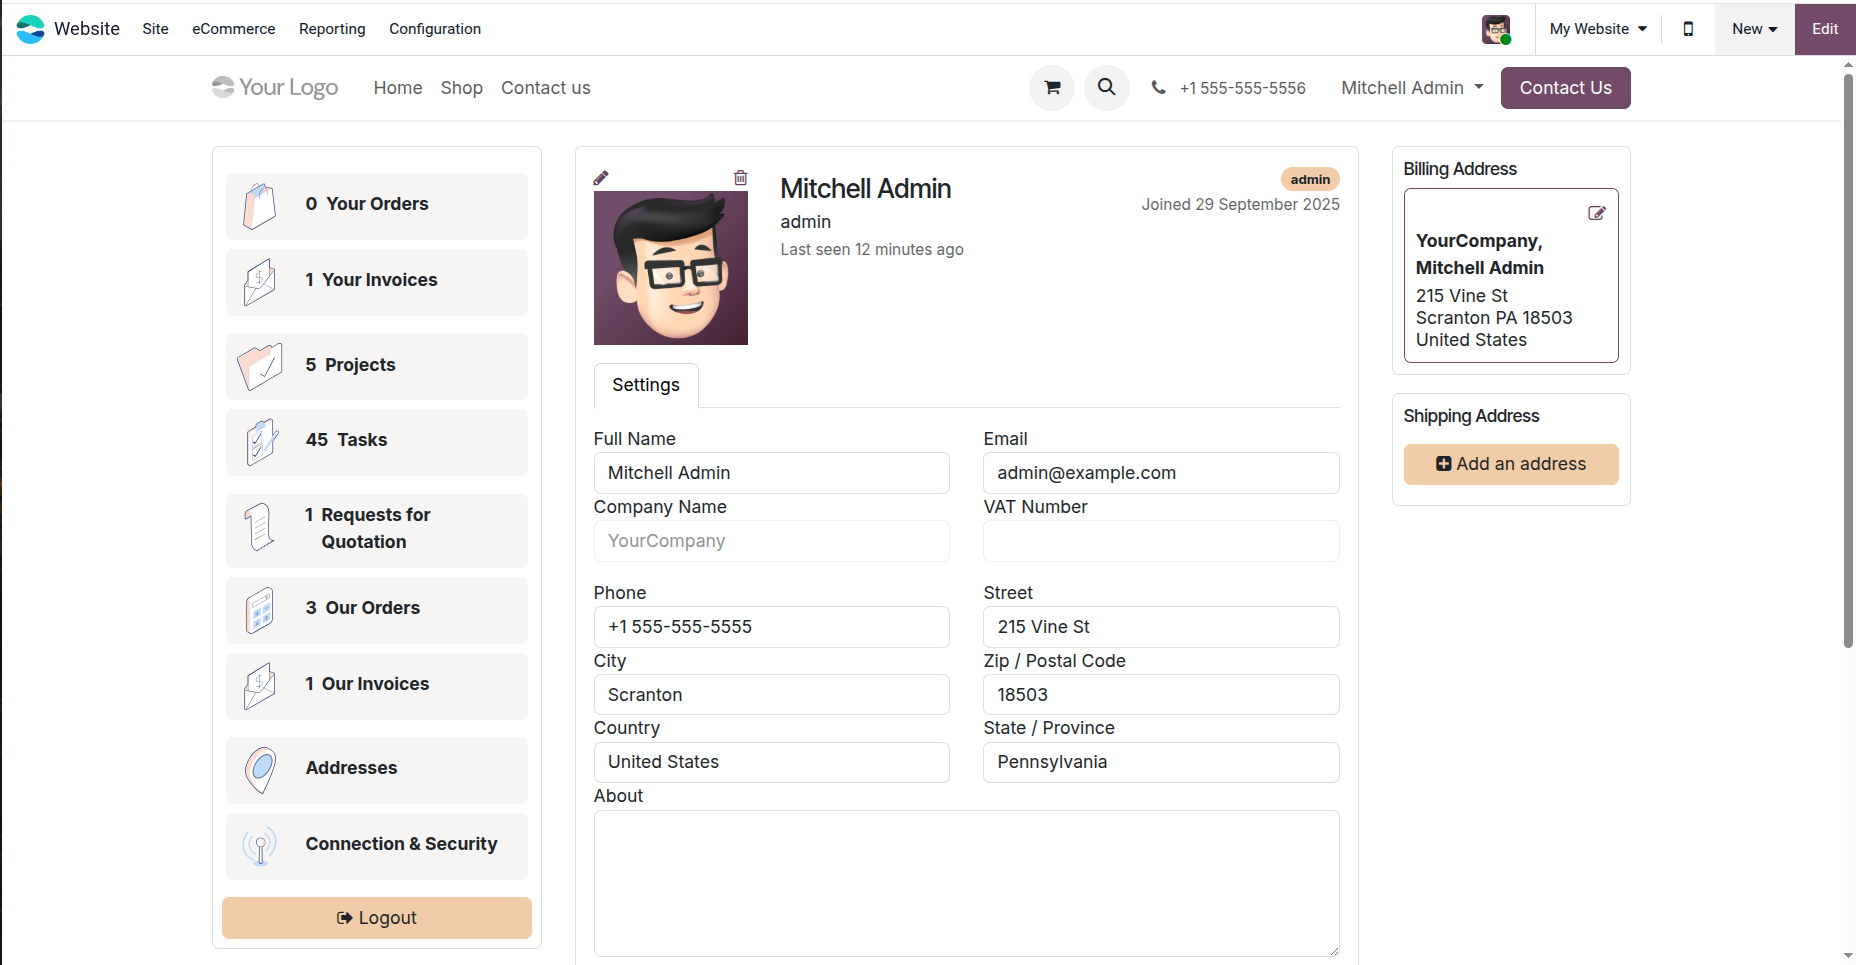Image resolution: width=1856 pixels, height=965 pixels.
Task: Click the Website app name
Action: click(x=87, y=29)
